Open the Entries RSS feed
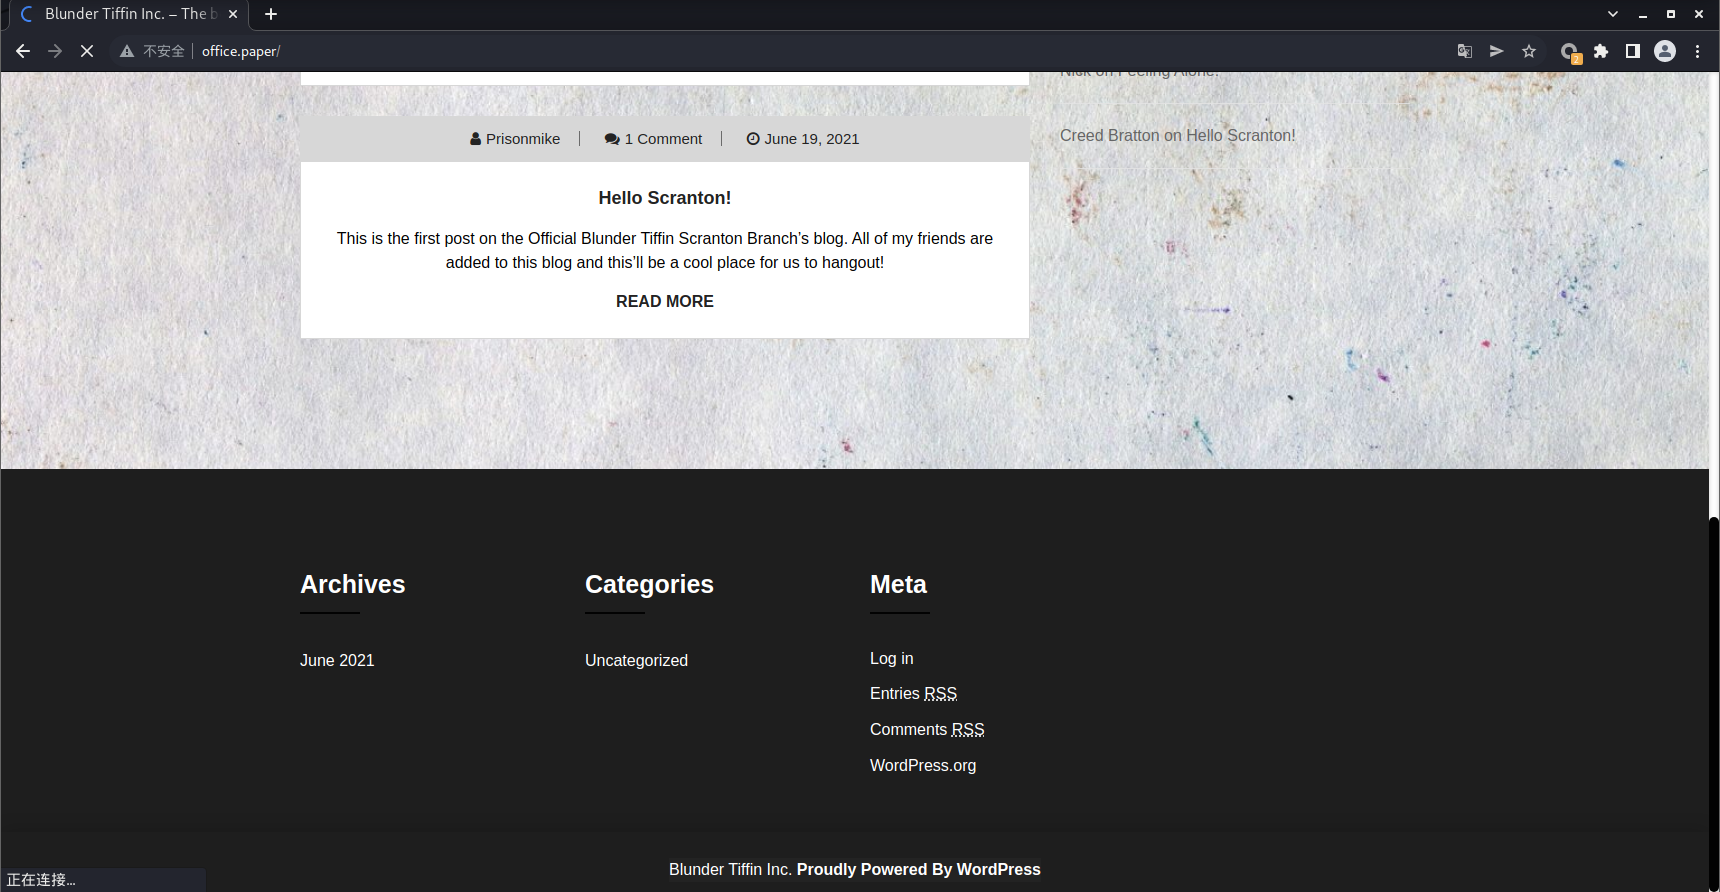The height and width of the screenshot is (892, 1720). [x=913, y=694]
